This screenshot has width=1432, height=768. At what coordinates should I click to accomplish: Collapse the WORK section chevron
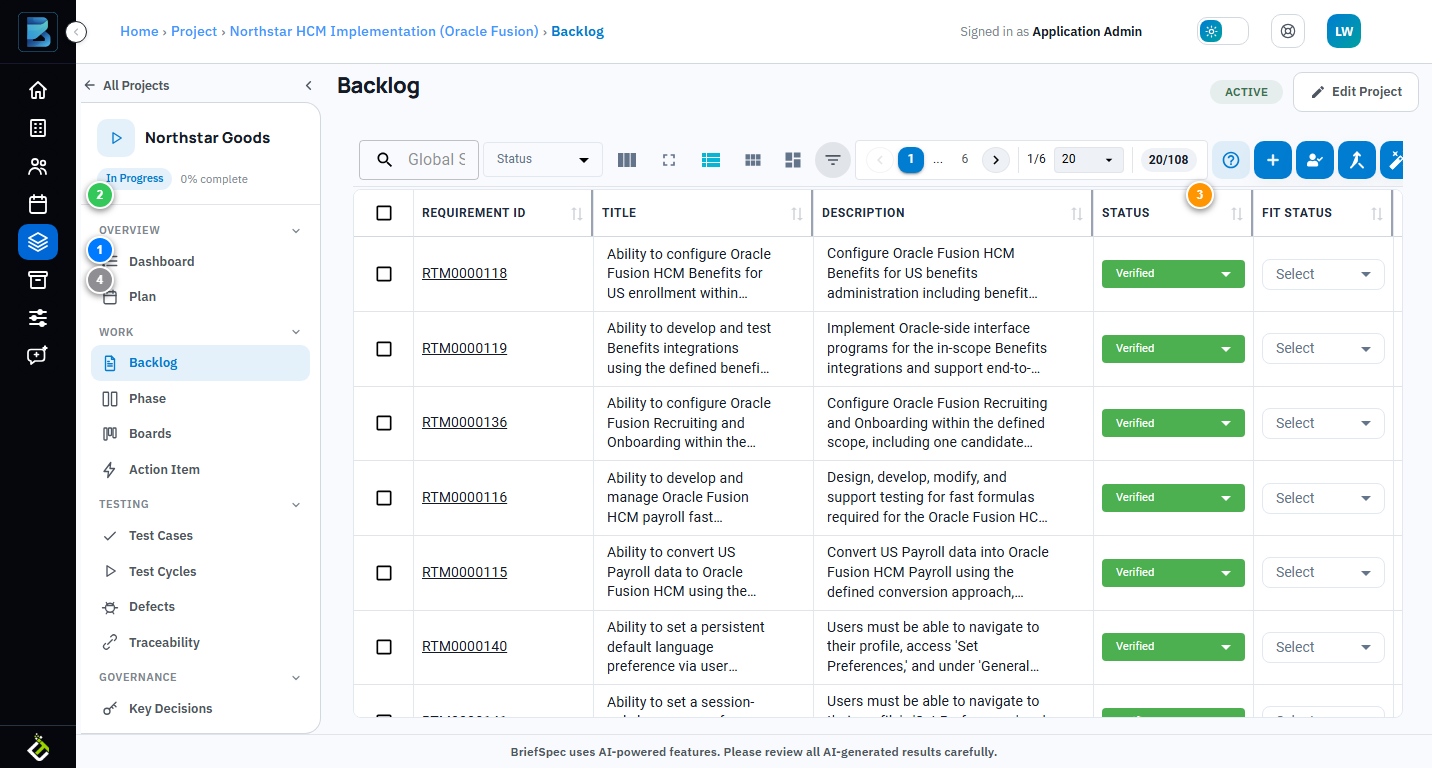[296, 332]
